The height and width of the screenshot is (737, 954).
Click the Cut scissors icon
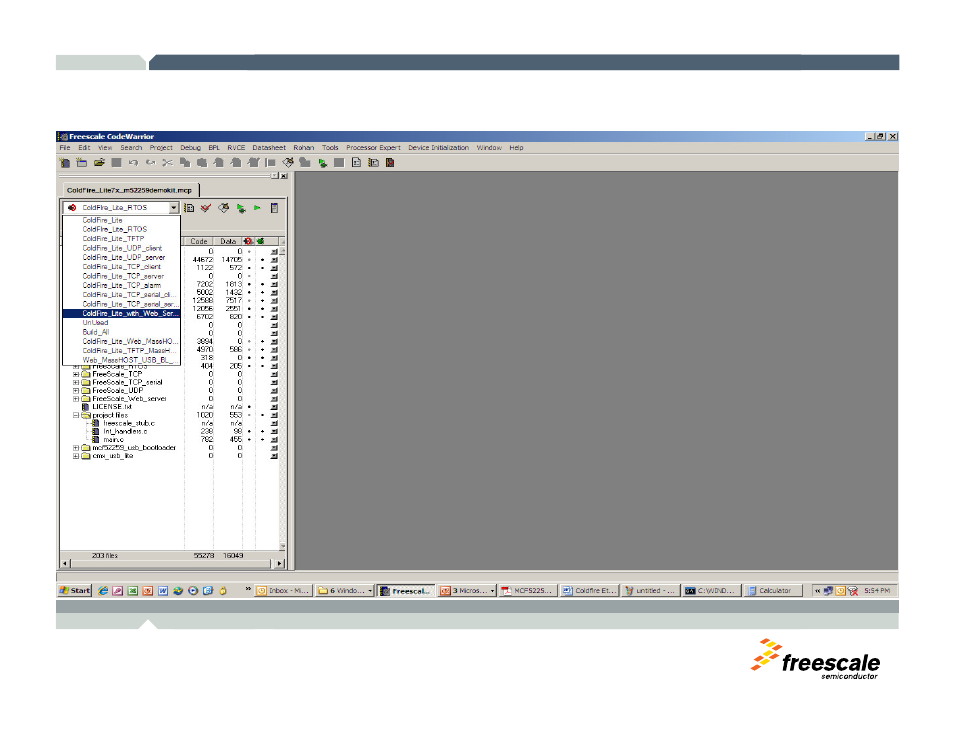pyautogui.click(x=167, y=162)
